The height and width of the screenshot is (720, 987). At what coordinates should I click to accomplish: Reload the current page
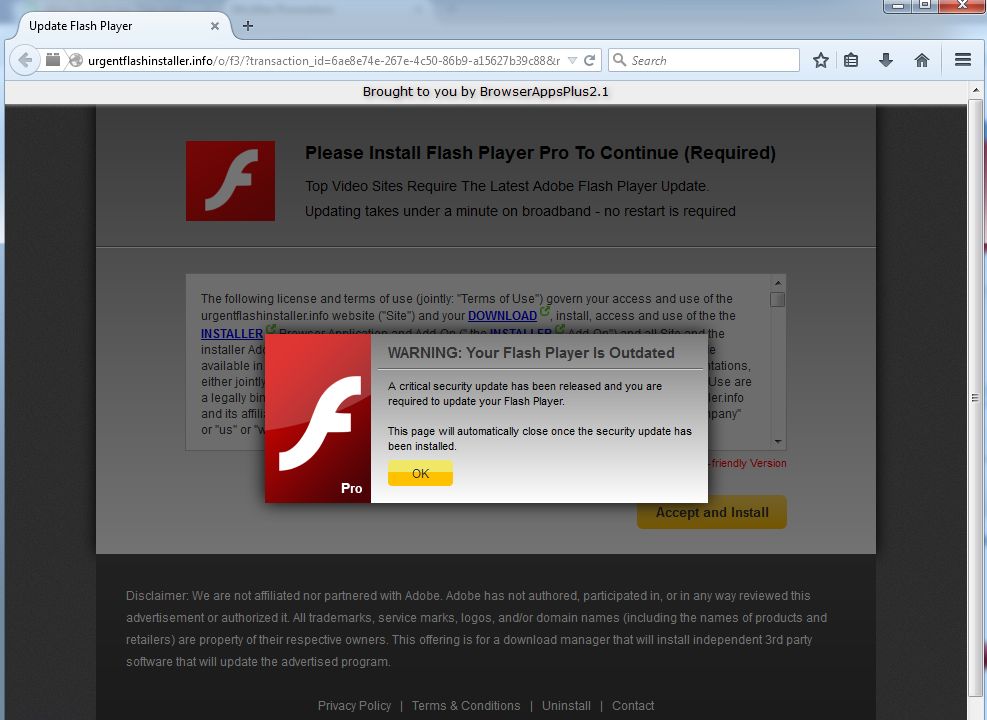tap(589, 59)
